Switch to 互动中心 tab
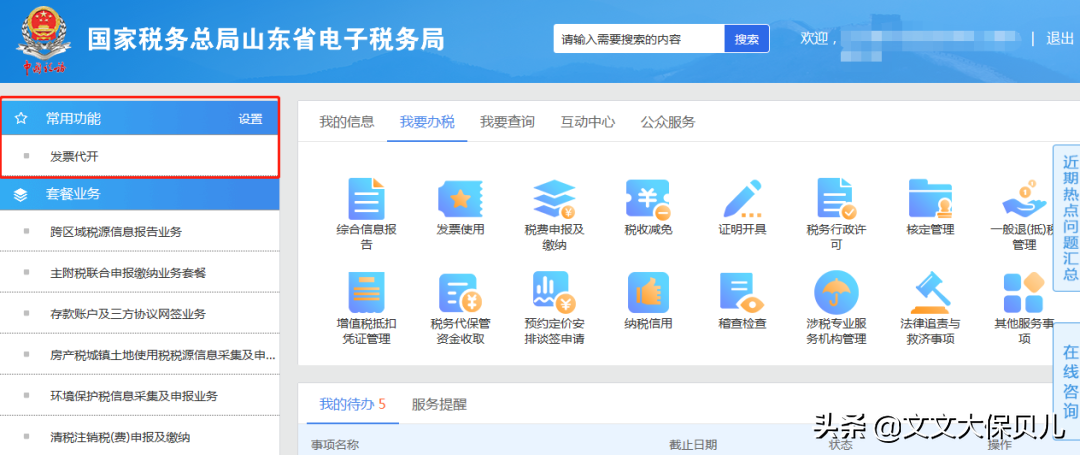 tap(588, 123)
